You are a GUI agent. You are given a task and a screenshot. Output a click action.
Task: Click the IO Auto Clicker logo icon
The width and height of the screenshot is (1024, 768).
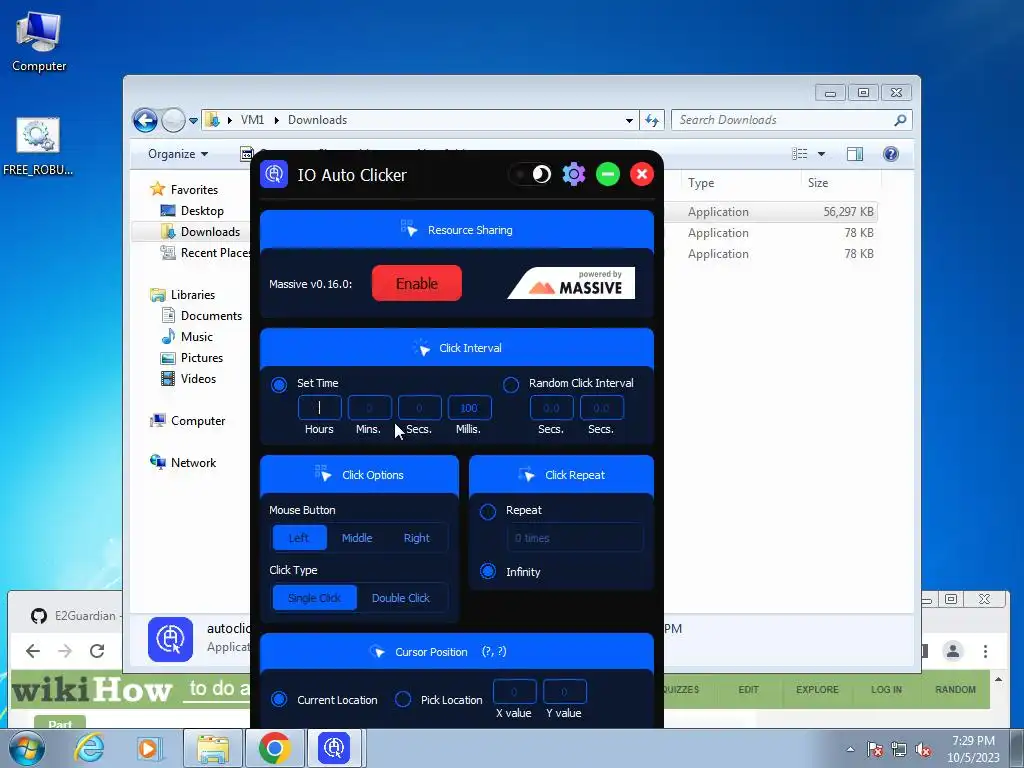tap(274, 174)
